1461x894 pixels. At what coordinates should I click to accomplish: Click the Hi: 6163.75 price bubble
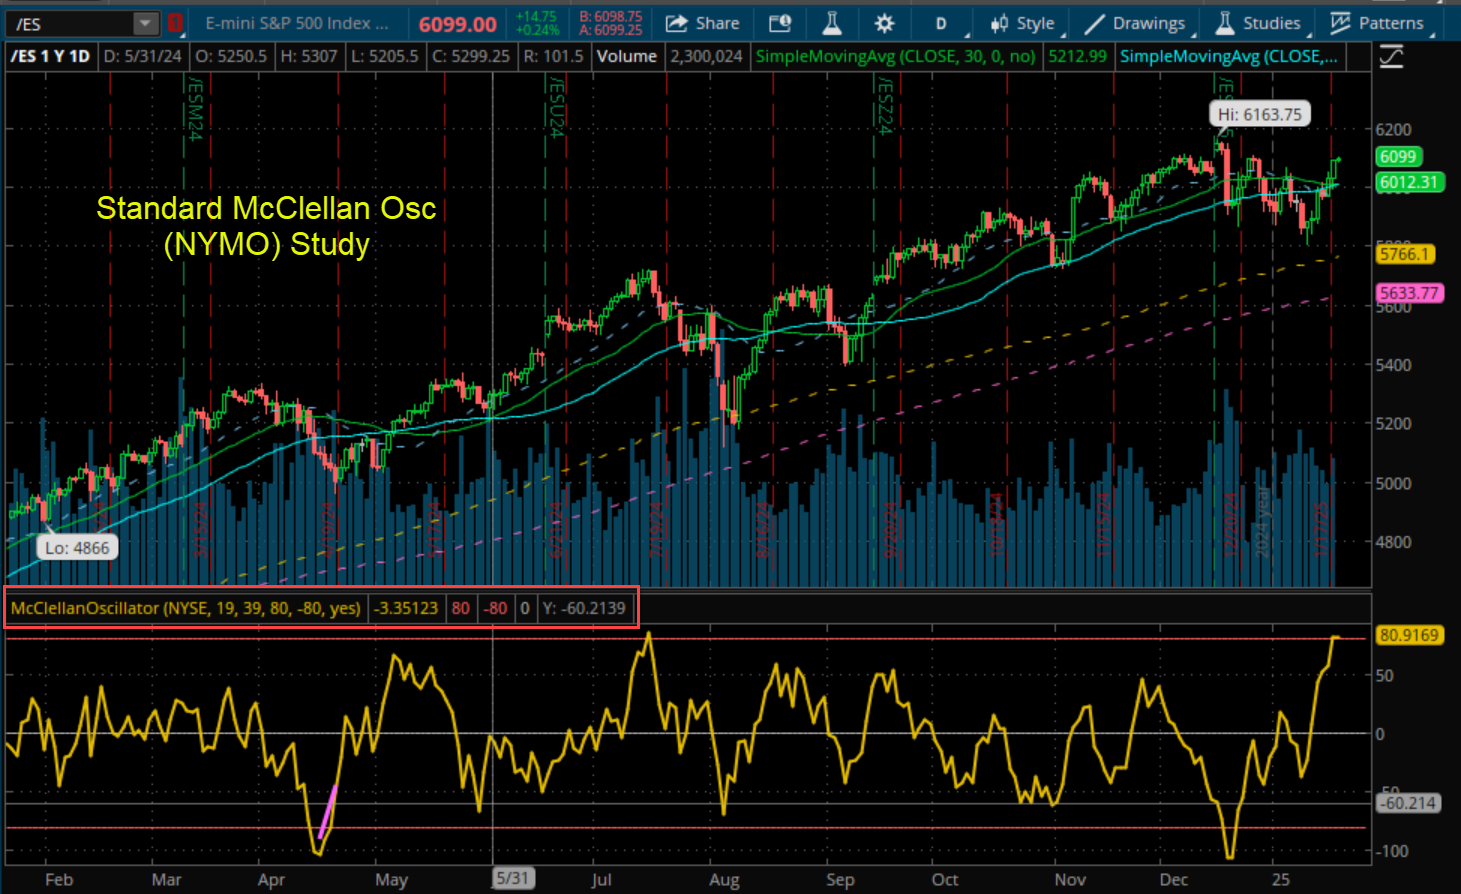click(x=1260, y=114)
